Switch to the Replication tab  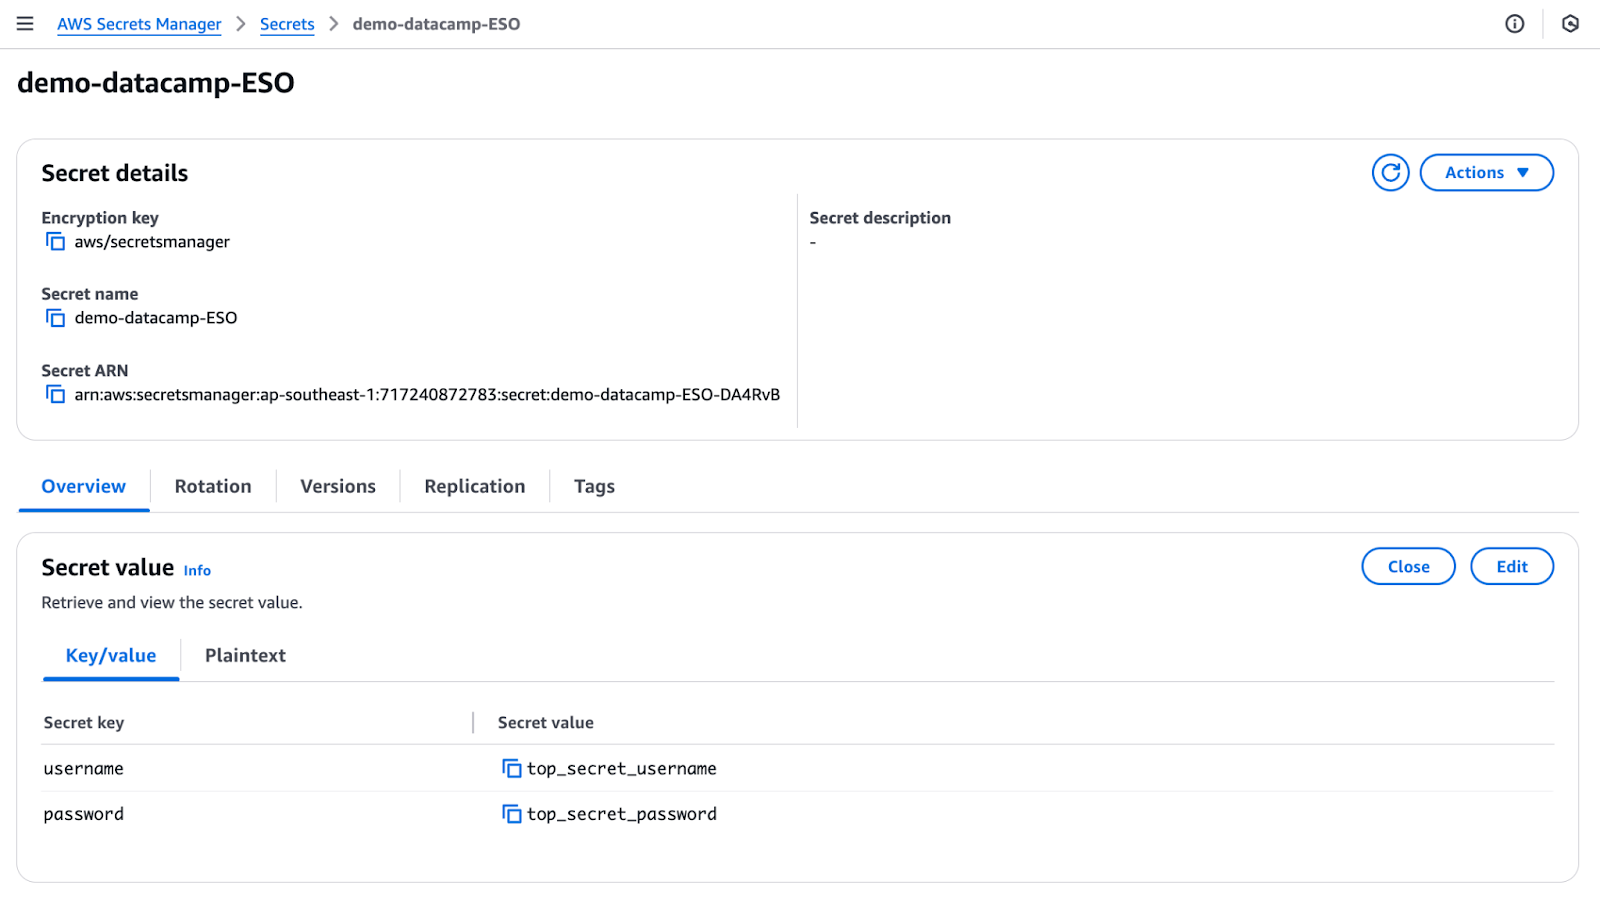click(x=475, y=486)
